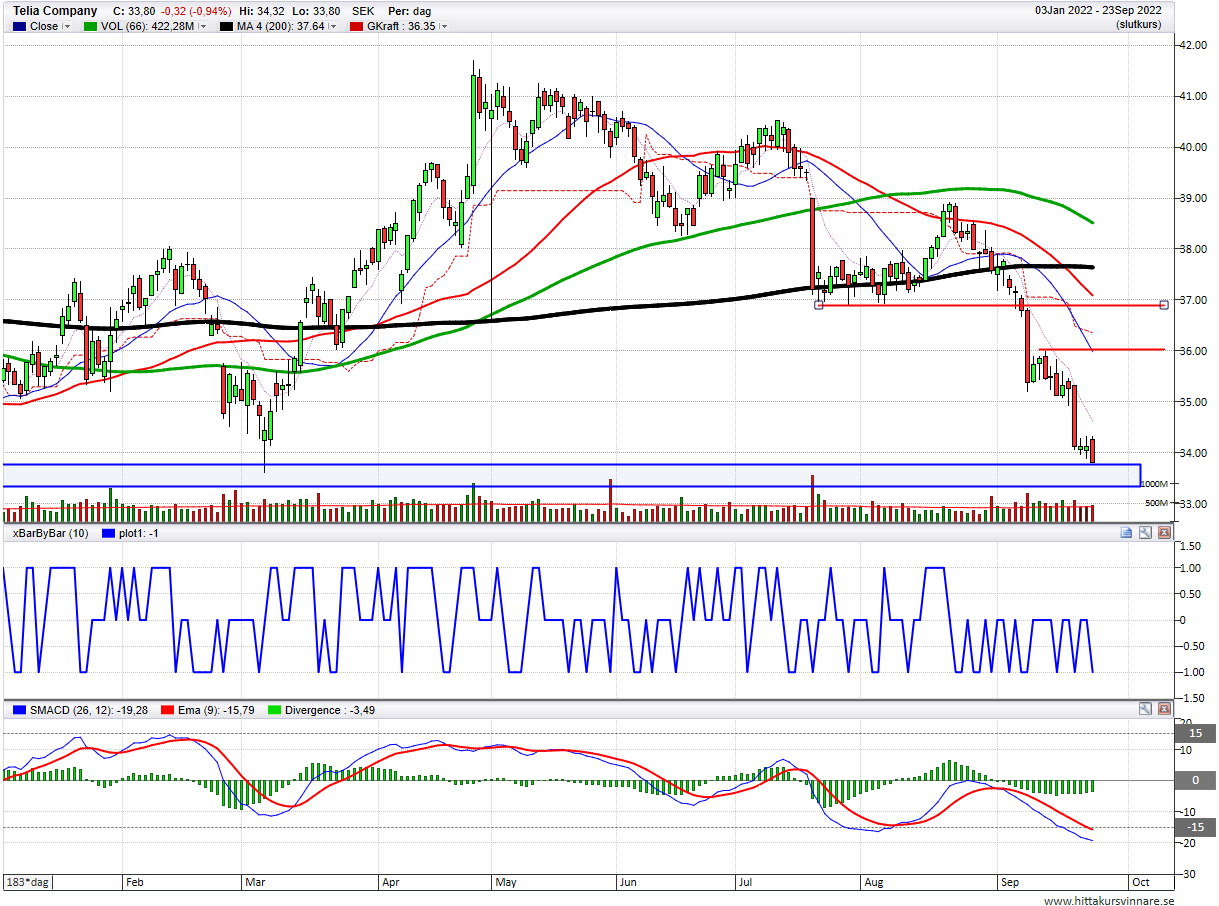This screenshot has width=1219, height=906.
Task: Select left handle of red support line at 37
Action: (819, 305)
